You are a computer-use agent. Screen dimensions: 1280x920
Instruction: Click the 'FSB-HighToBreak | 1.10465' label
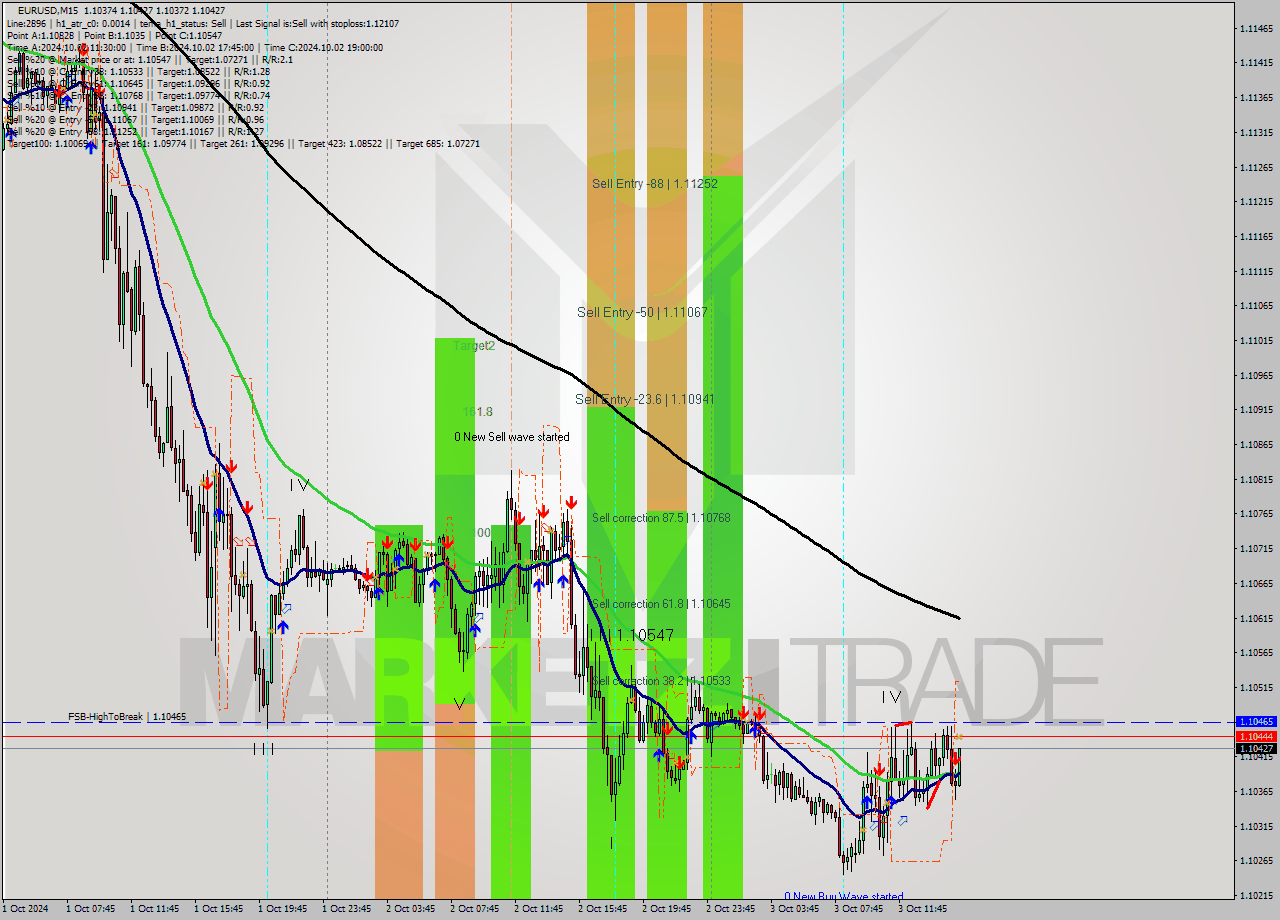(x=127, y=717)
